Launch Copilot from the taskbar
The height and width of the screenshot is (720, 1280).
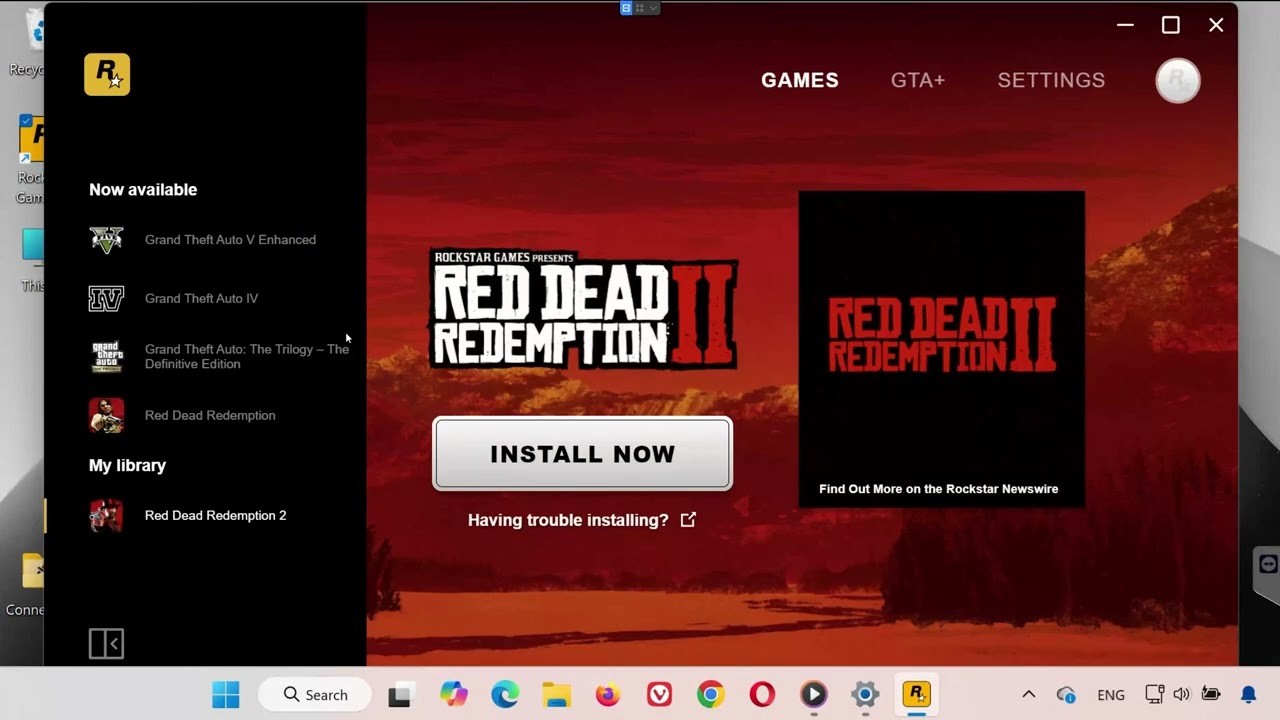[453, 694]
